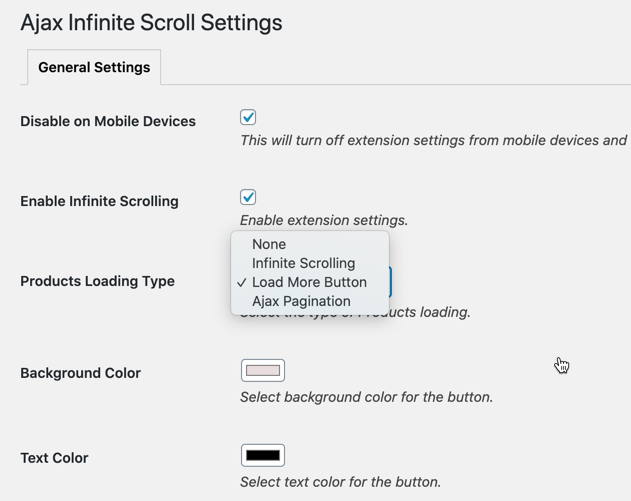Viewport: 631px width, 501px height.
Task: Open the General Settings tab
Action: pyautogui.click(x=94, y=68)
